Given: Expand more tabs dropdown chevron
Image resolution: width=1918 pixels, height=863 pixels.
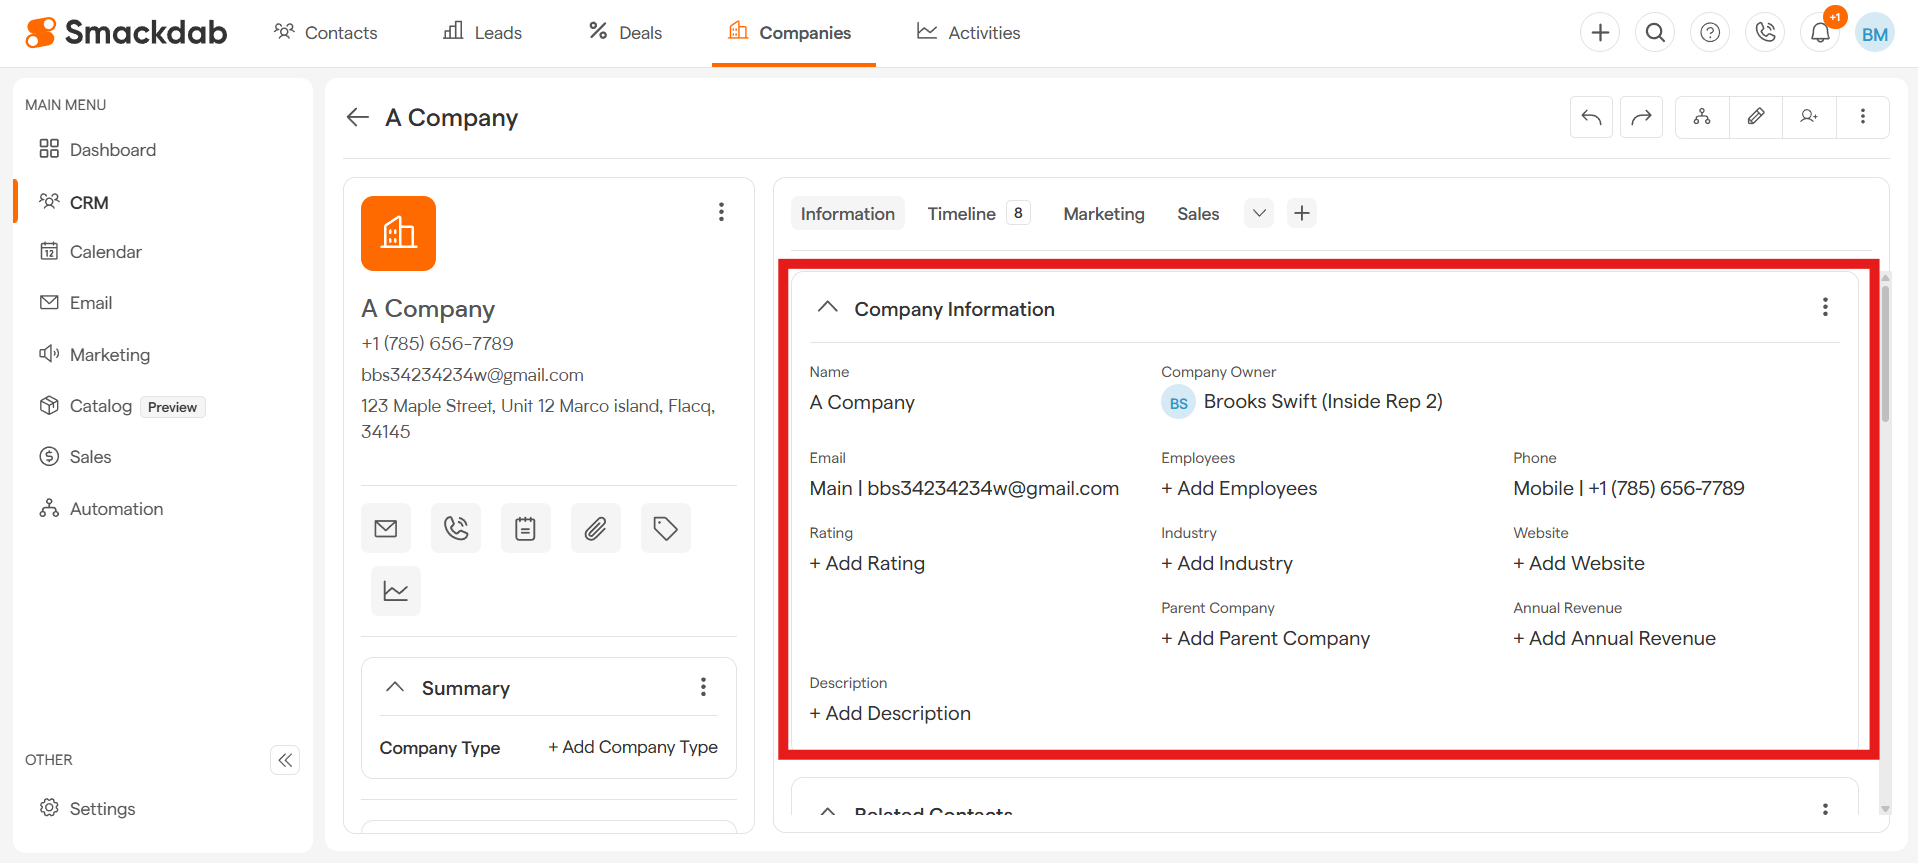Looking at the screenshot, I should [x=1259, y=213].
